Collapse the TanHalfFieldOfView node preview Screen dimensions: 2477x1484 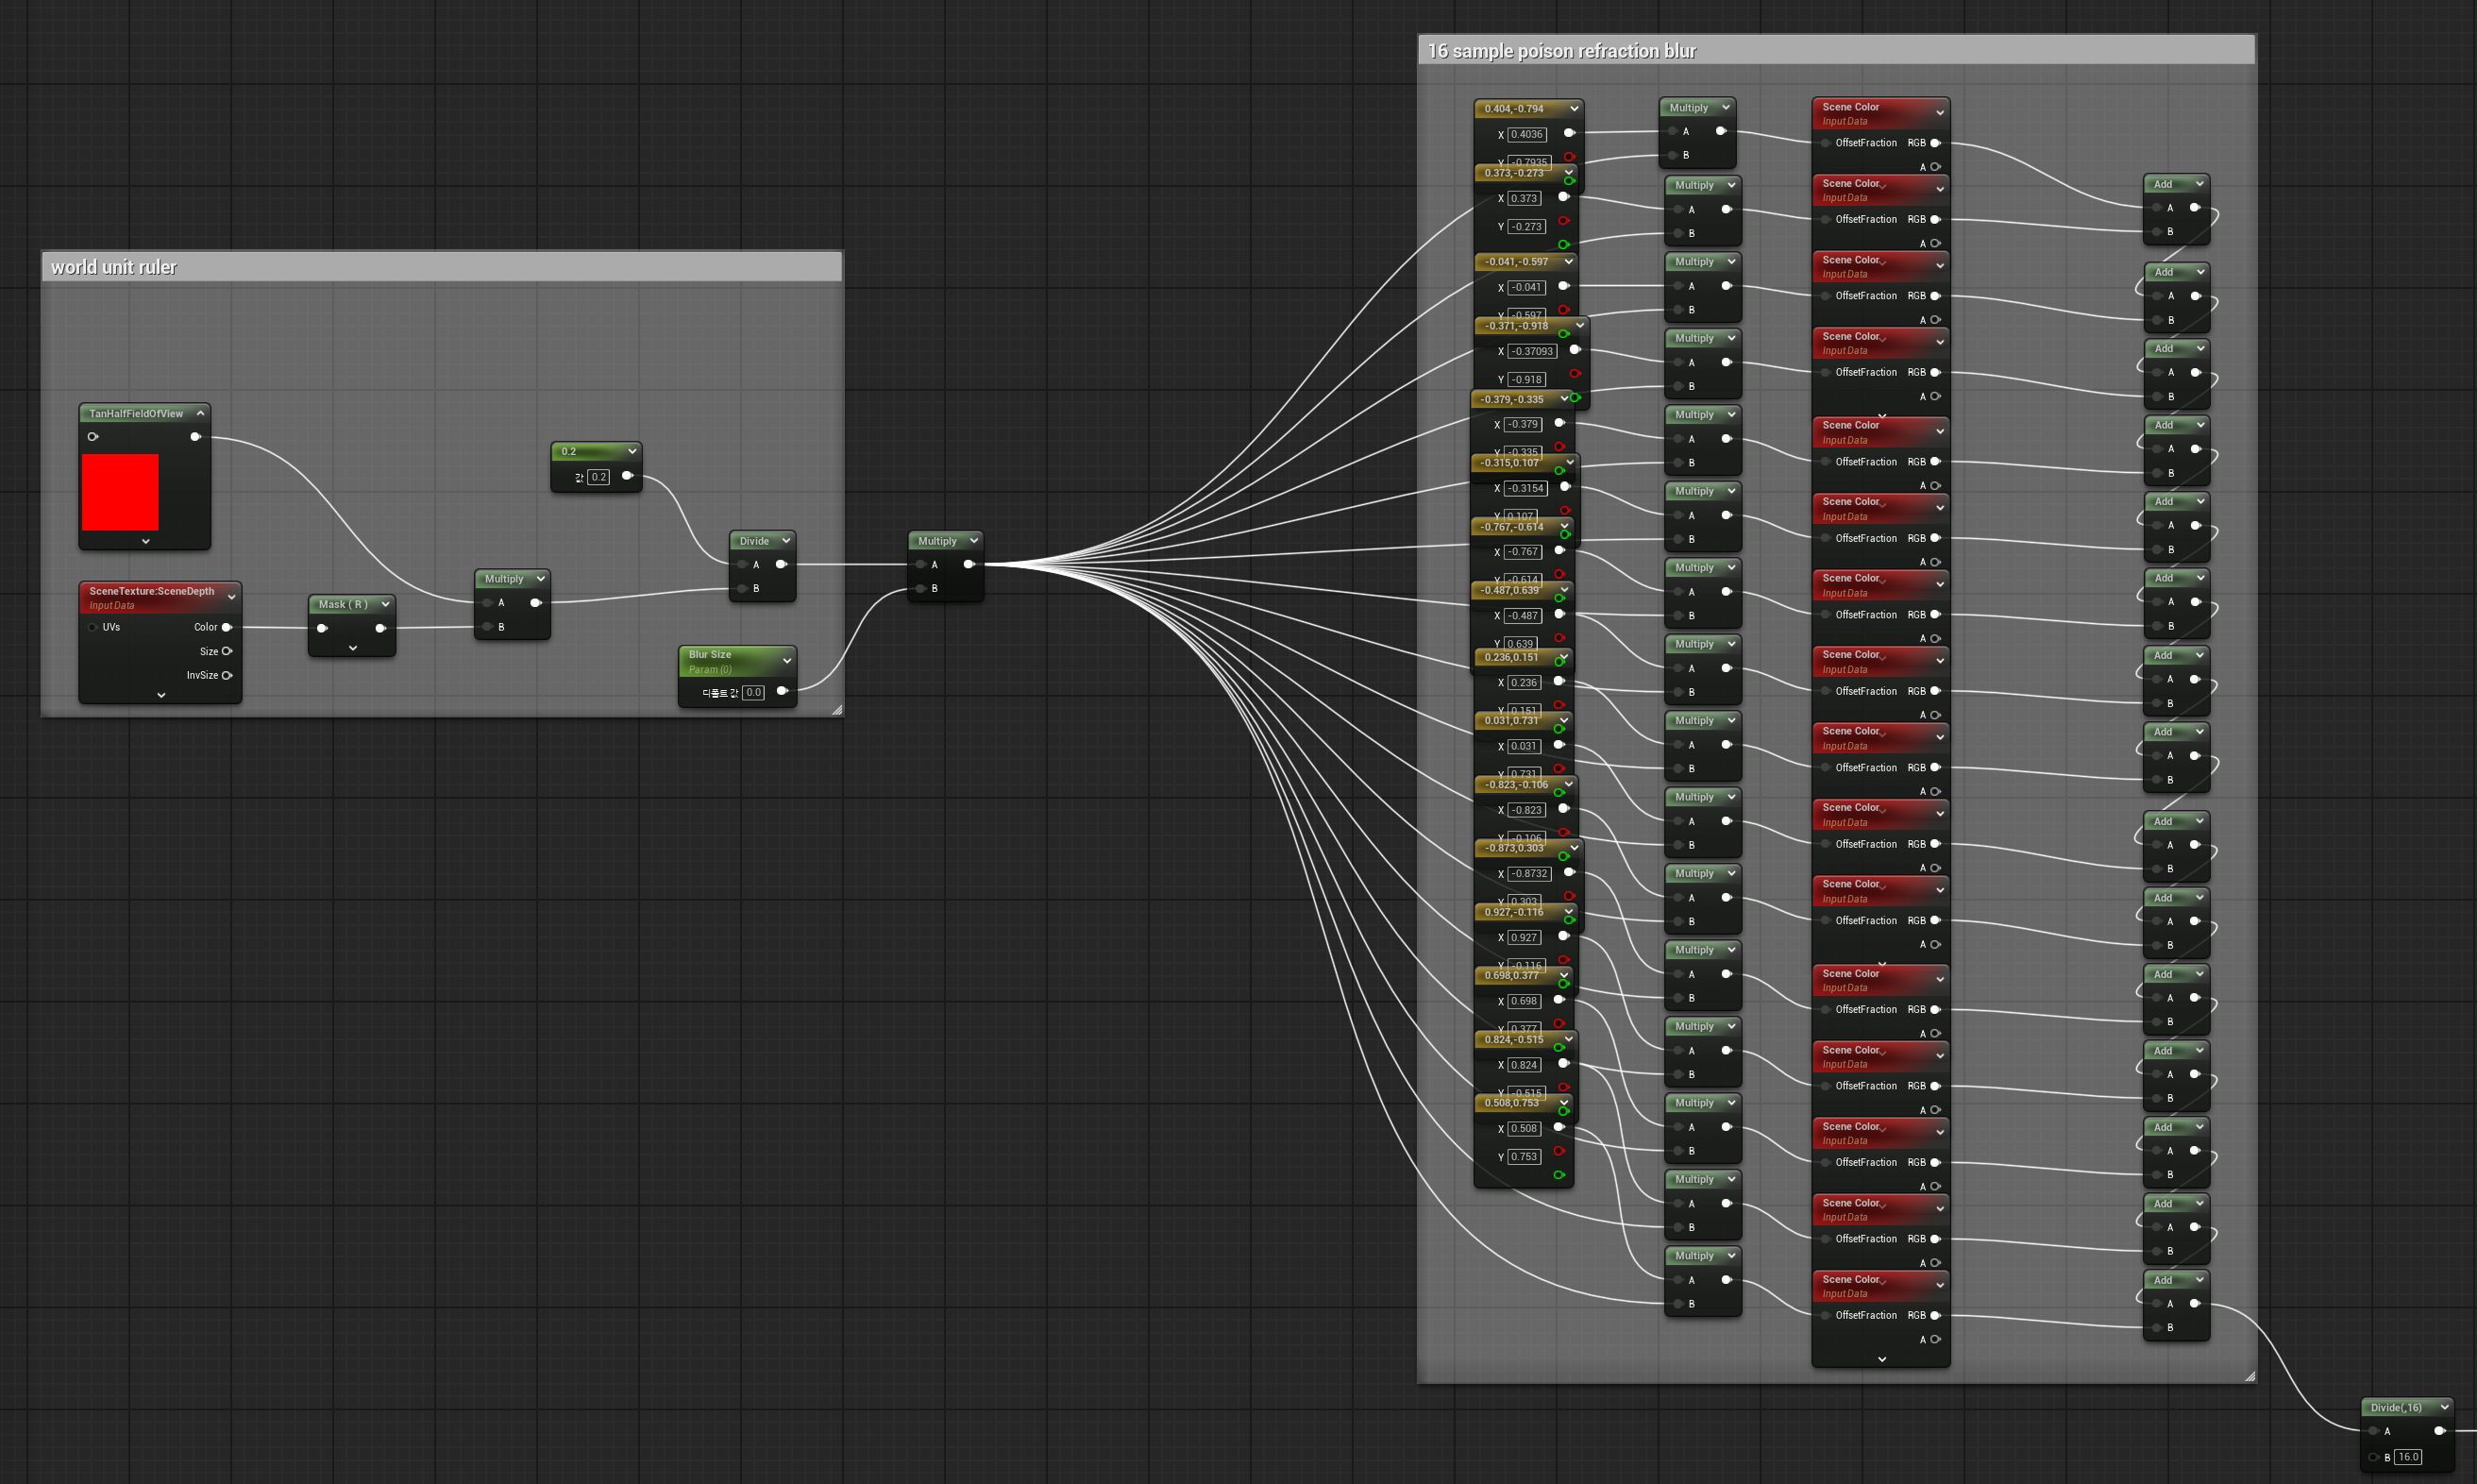click(200, 413)
